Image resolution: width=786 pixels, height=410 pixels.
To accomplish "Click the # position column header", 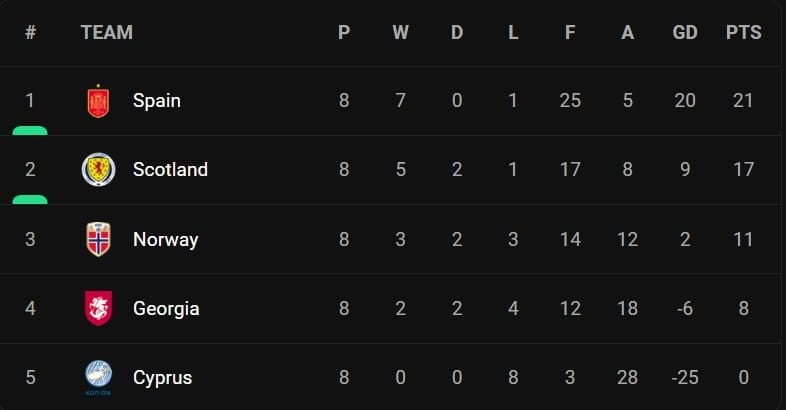I will coord(30,33).
